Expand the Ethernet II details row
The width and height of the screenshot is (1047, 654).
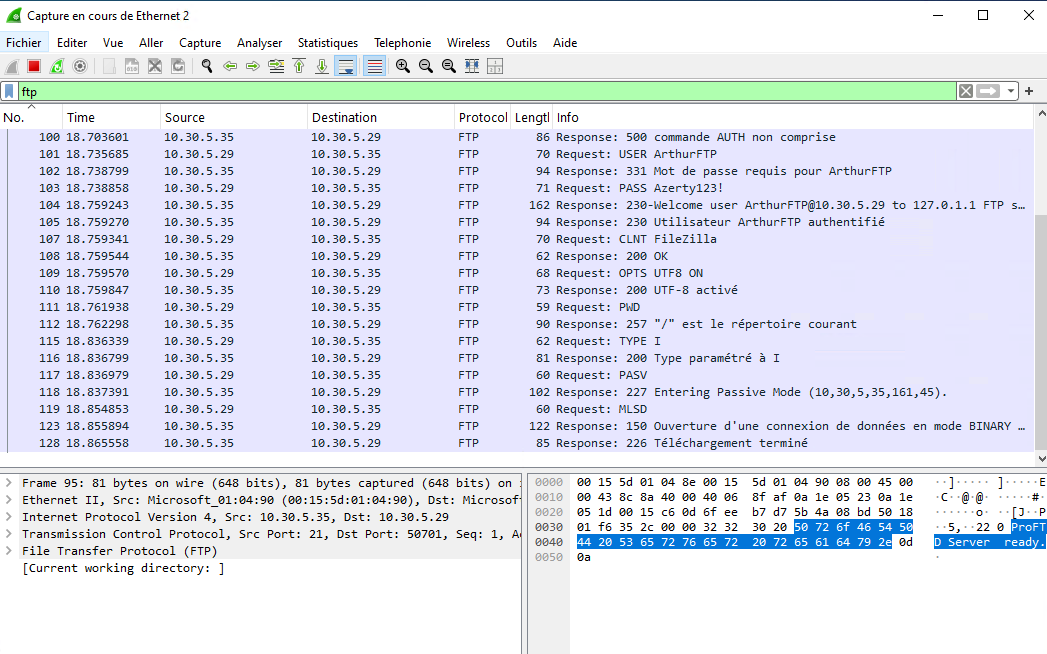tap(9, 500)
